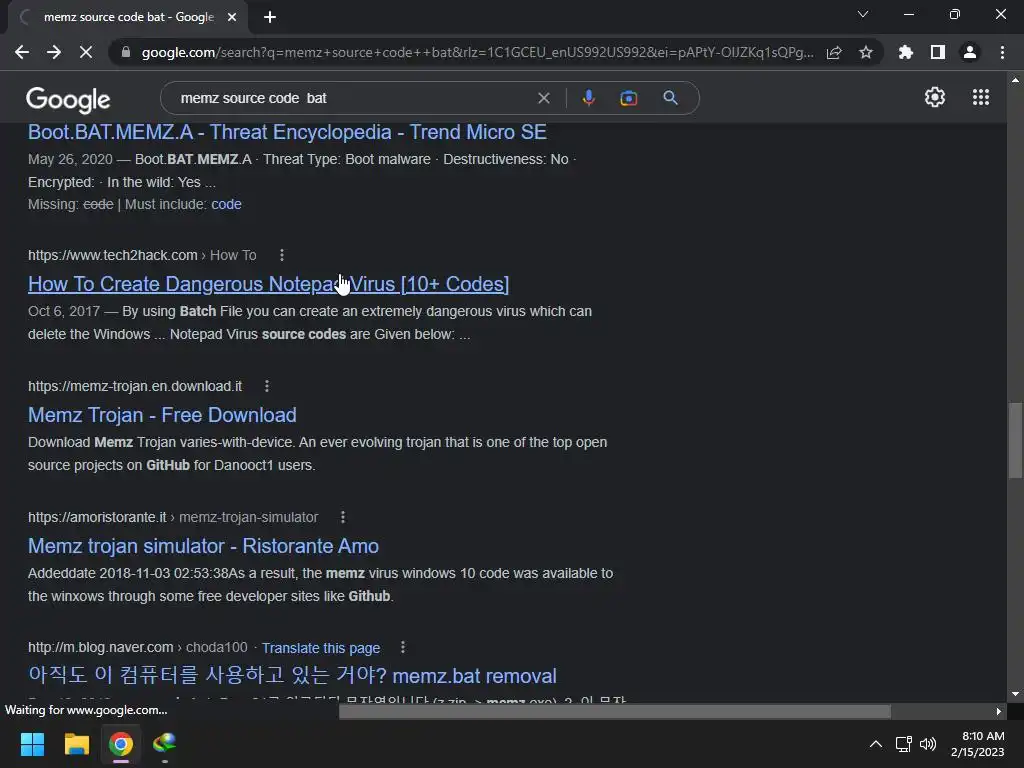
Task: Click the vertical scrollbar thumb
Action: pyautogui.click(x=1015, y=441)
